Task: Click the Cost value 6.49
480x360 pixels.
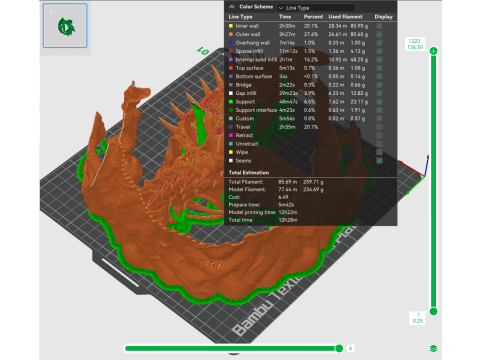Action: click(283, 197)
